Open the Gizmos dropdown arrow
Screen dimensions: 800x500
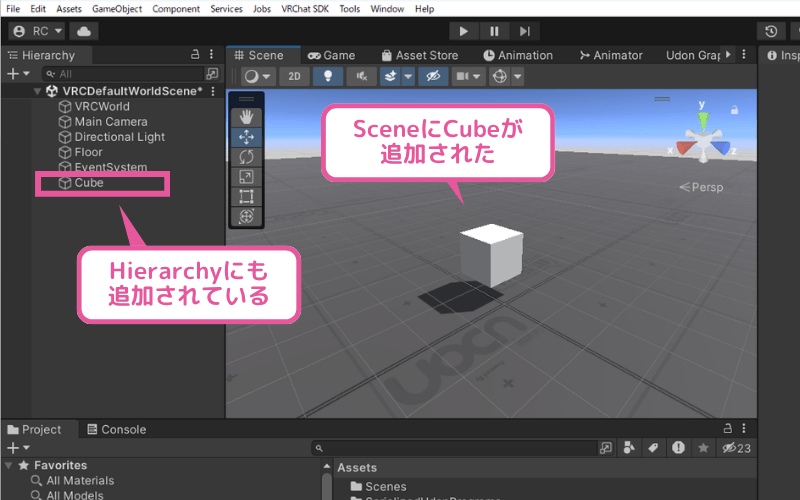517,77
